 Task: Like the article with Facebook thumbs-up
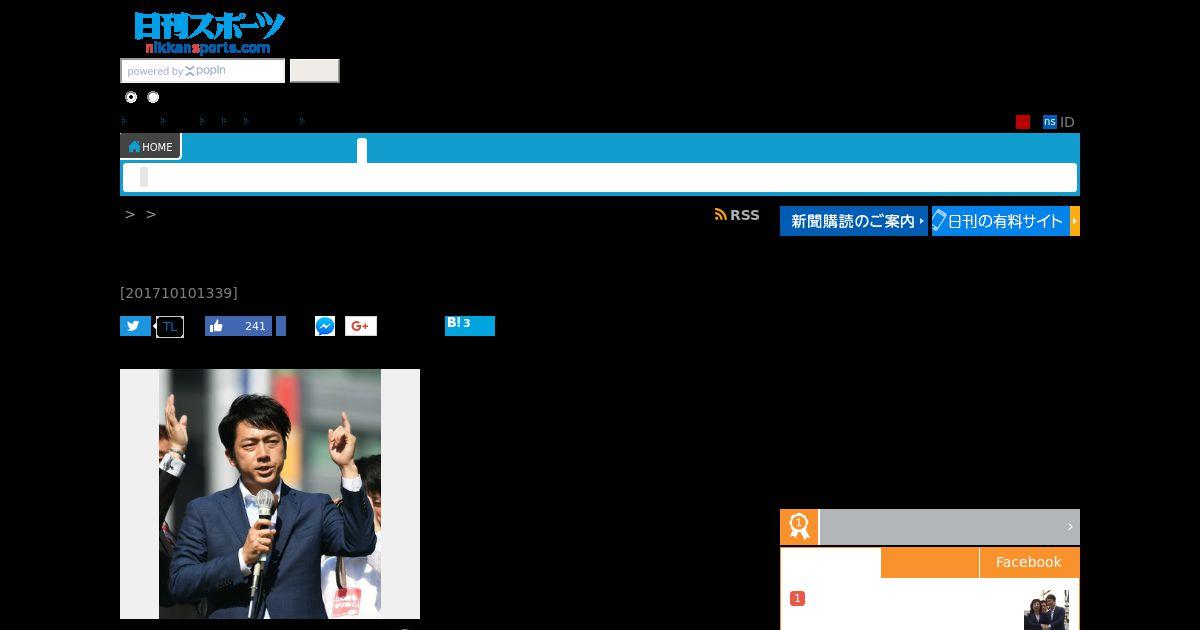pos(218,326)
